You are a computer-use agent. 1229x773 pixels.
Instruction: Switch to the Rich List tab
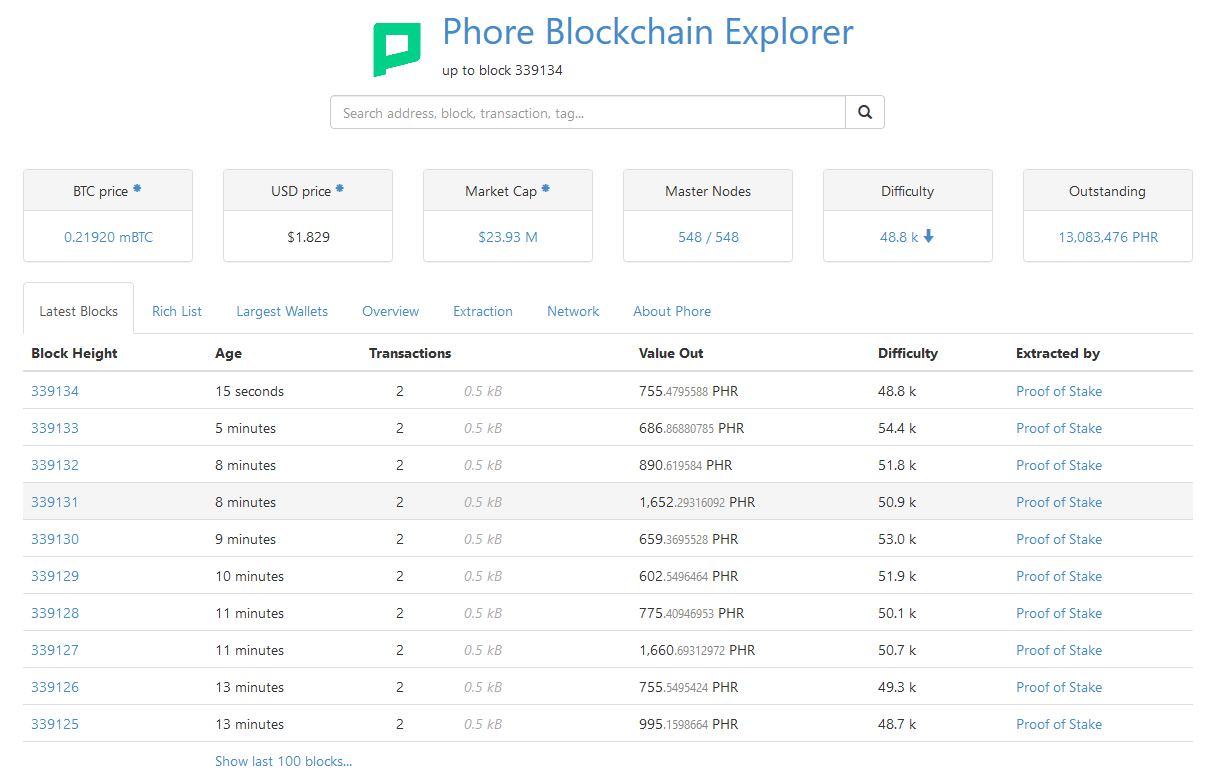pyautogui.click(x=177, y=311)
